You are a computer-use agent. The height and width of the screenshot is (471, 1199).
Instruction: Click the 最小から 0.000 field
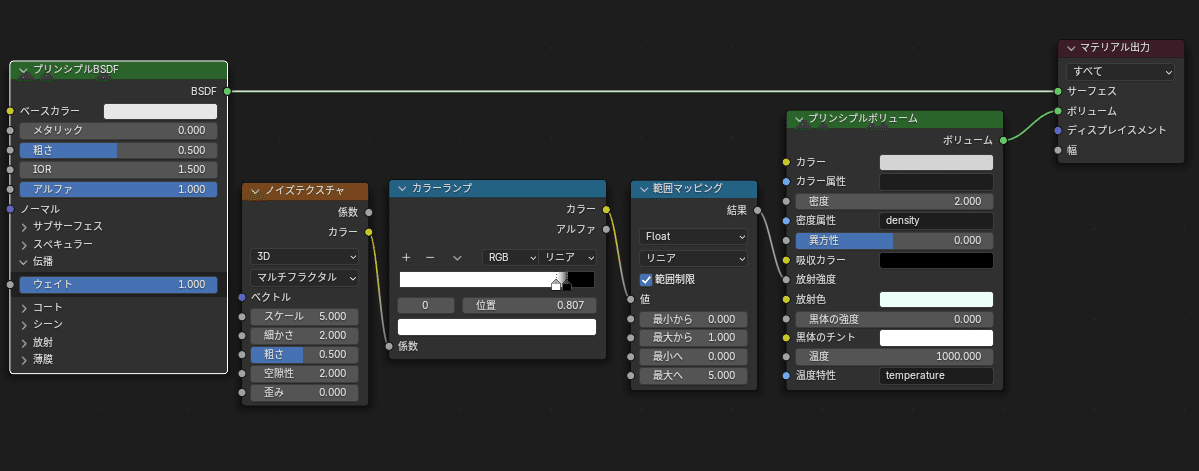(693, 319)
